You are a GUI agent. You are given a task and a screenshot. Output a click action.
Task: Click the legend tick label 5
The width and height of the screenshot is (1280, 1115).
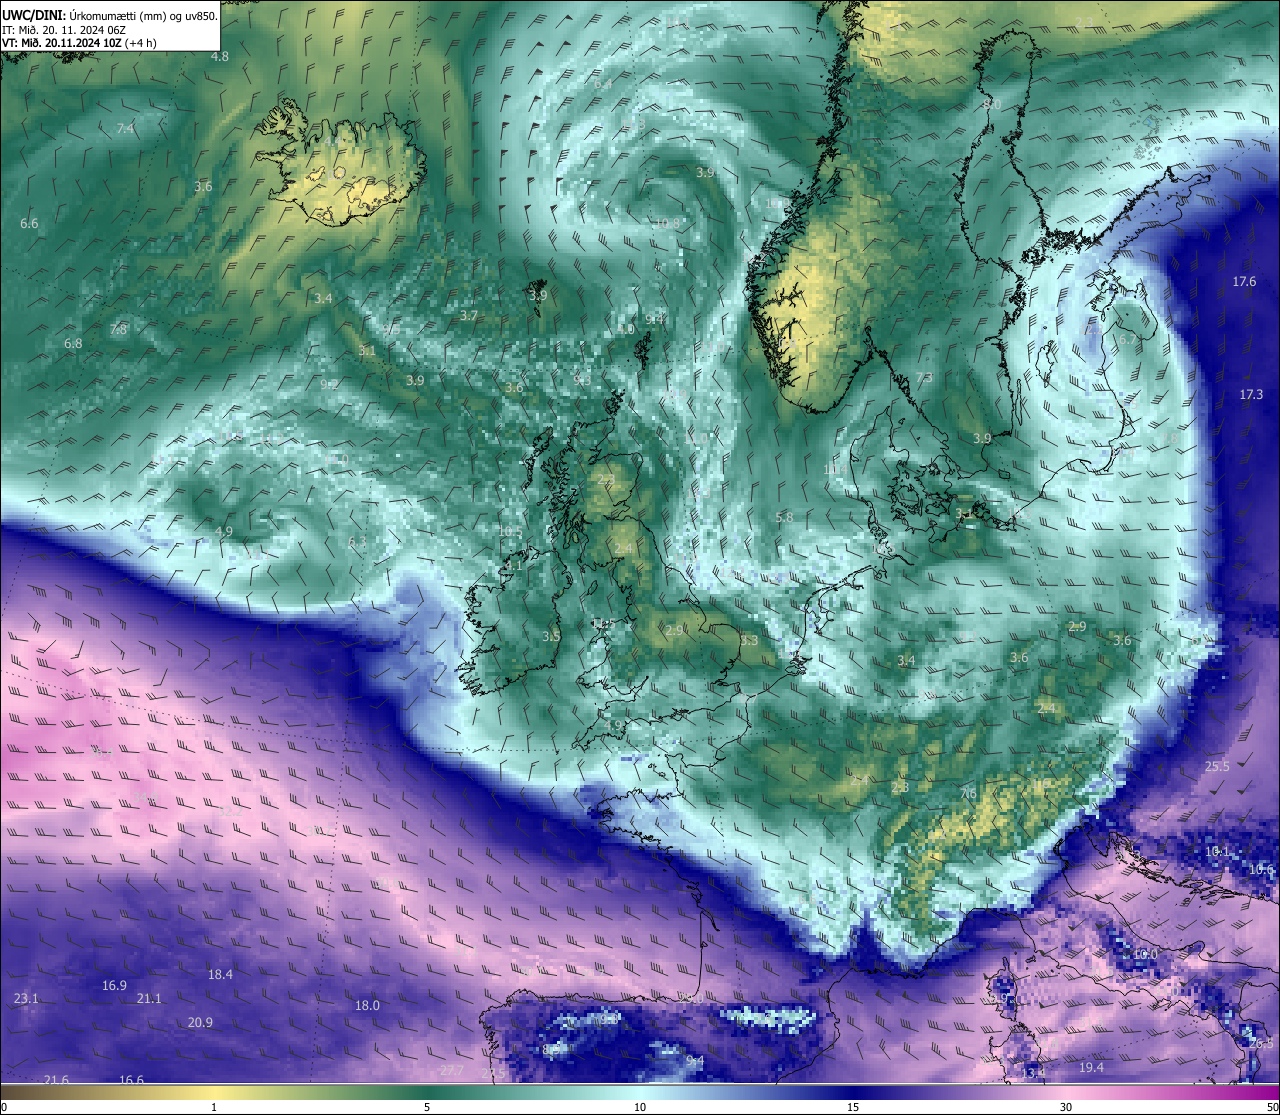[427, 1107]
